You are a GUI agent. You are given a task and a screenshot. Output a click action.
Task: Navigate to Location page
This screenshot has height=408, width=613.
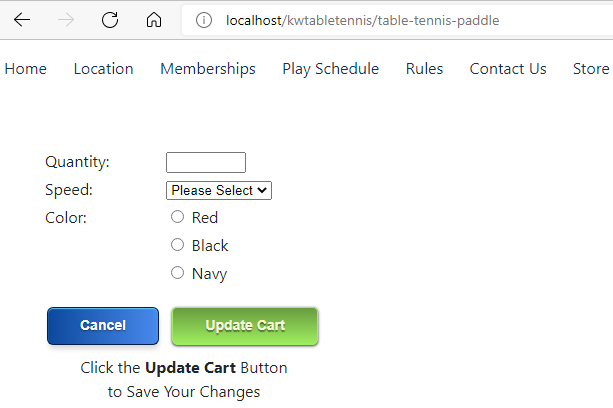[x=103, y=69]
